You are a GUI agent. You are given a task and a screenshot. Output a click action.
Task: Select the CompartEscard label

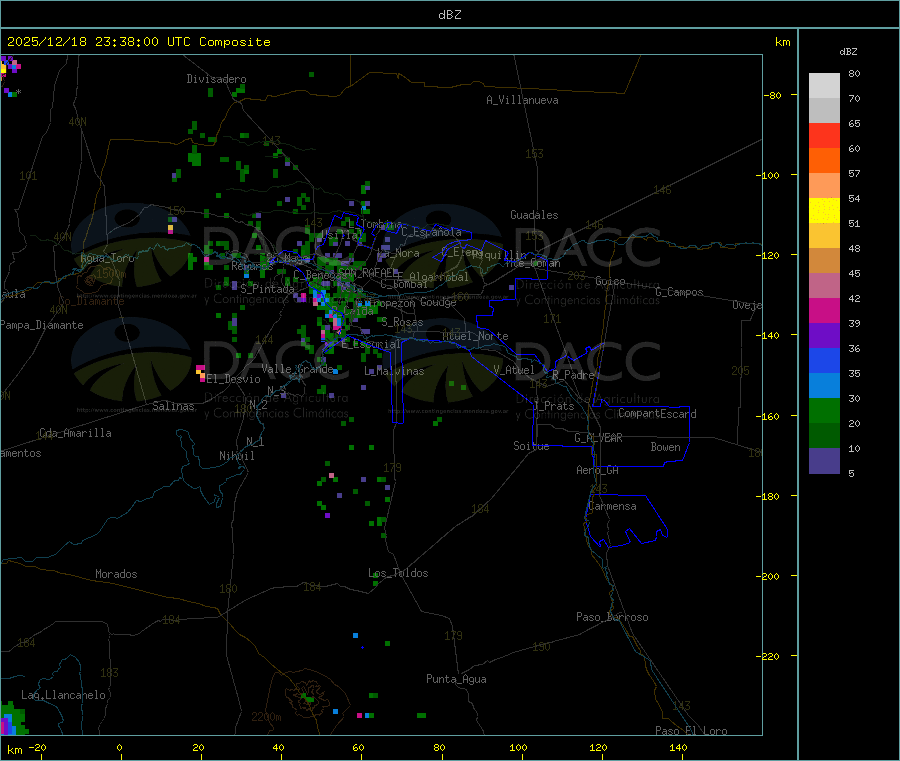click(x=658, y=414)
